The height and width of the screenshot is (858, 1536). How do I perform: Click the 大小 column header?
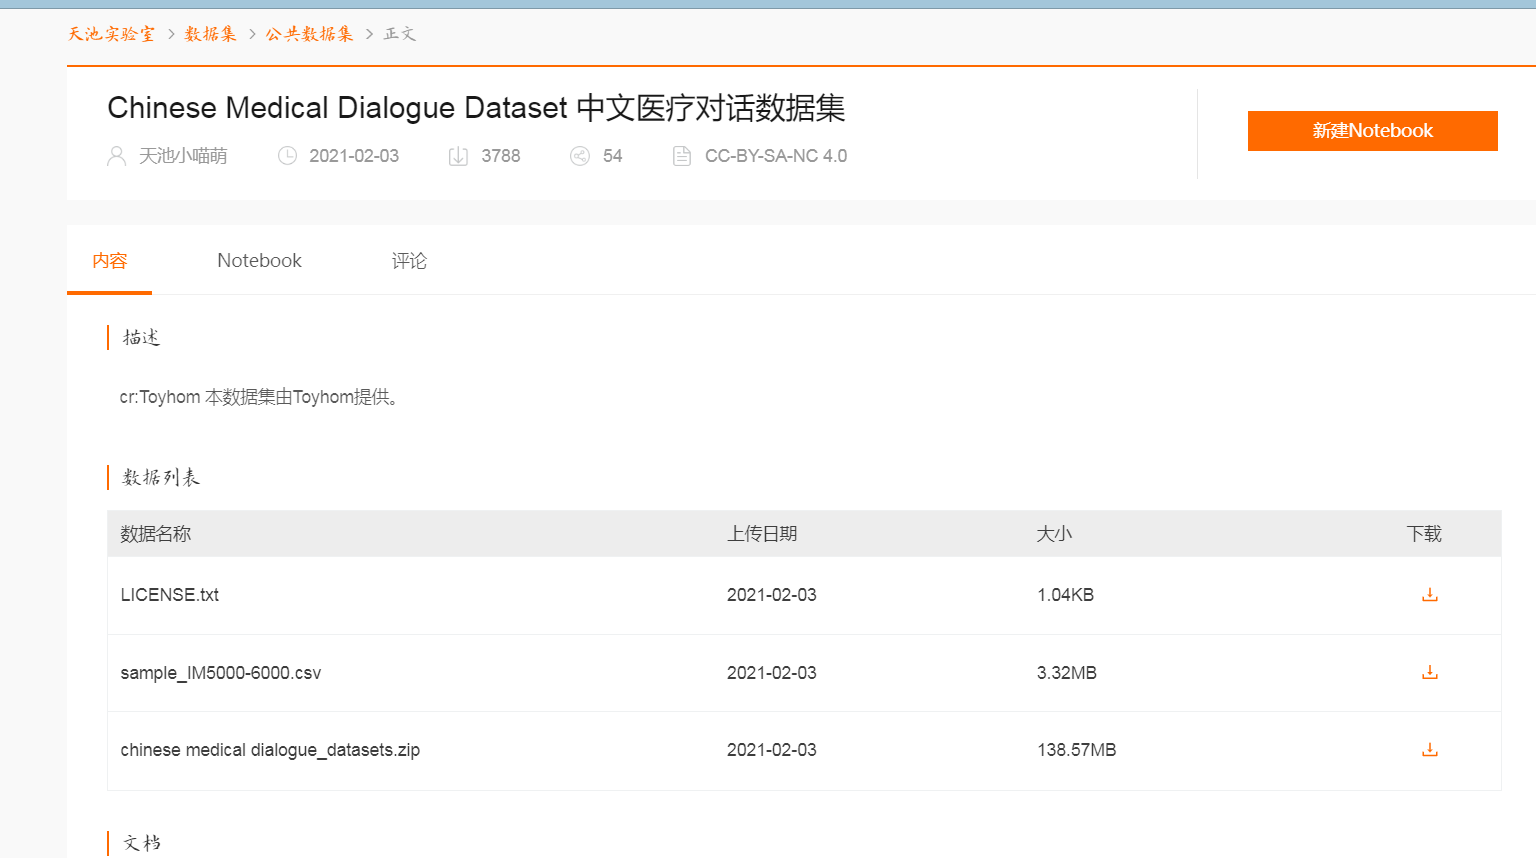tap(1054, 534)
